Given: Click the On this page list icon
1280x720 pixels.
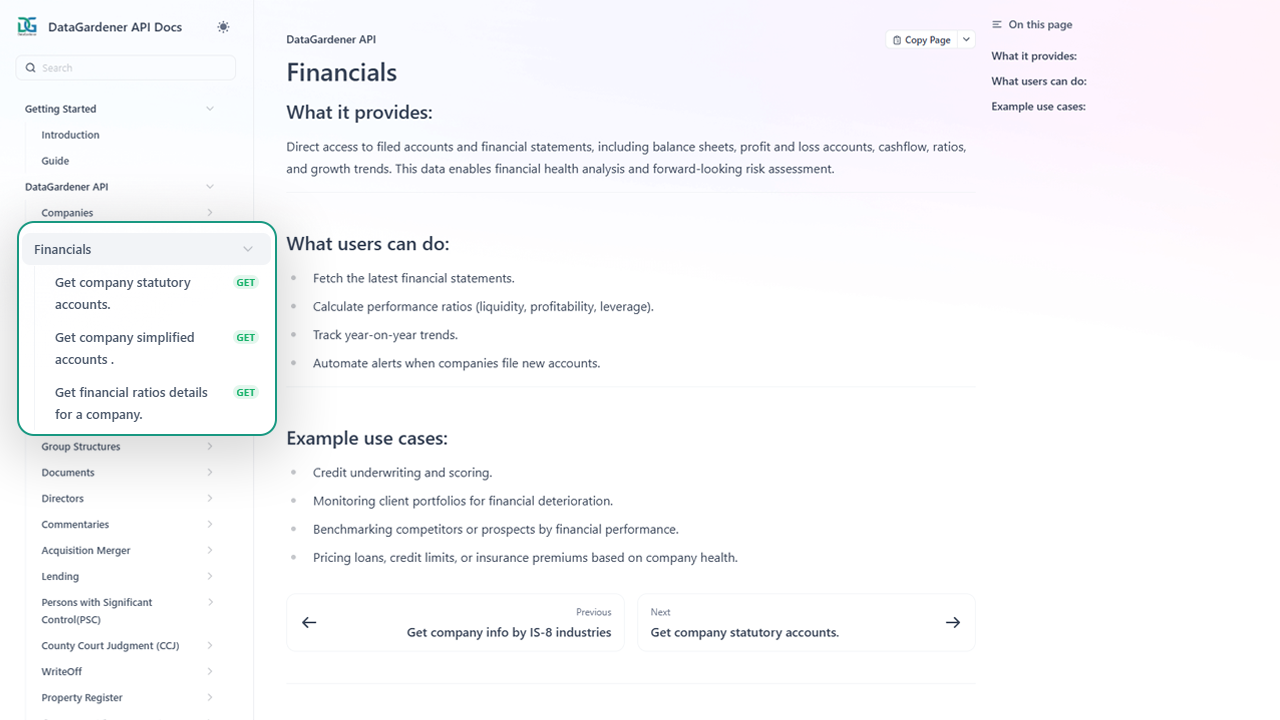Looking at the screenshot, I should click(997, 25).
